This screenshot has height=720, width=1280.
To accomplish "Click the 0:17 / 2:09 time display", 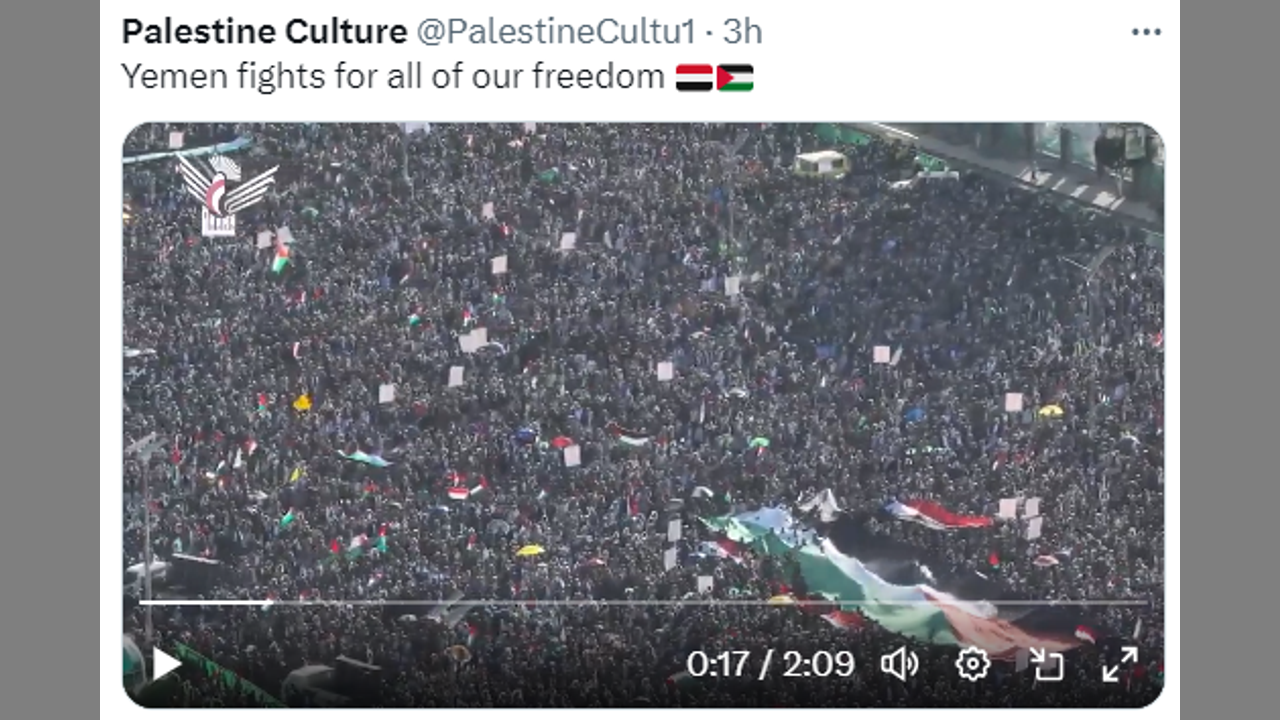I will pos(770,663).
